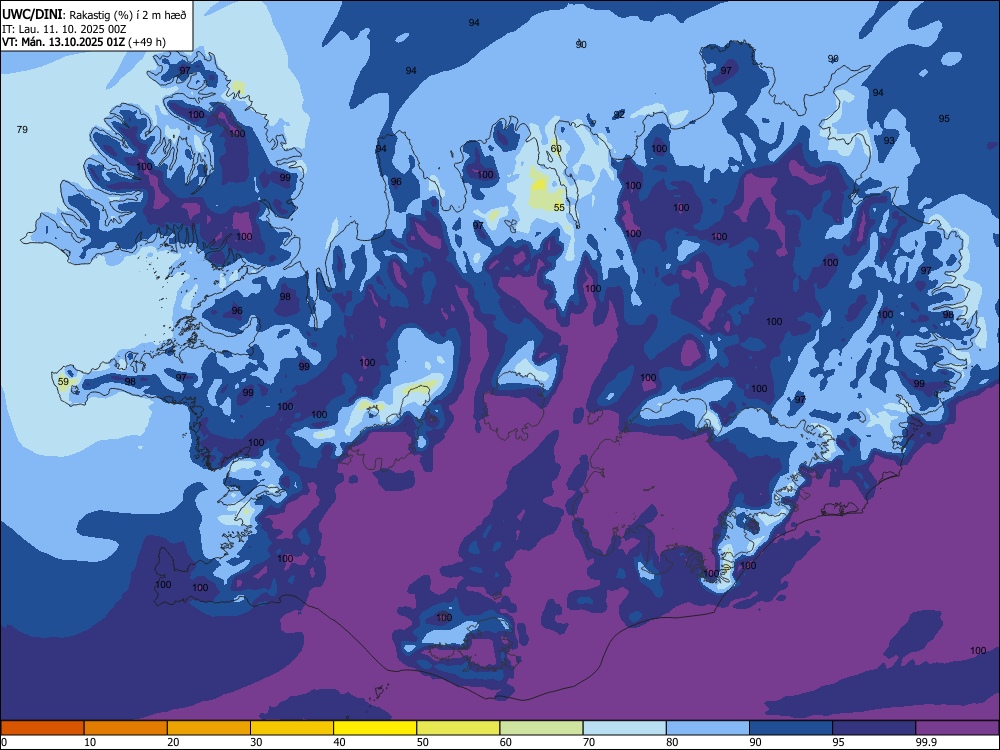Select the sky blue 80–90 legend swatch
Image resolution: width=1000 pixels, height=750 pixels.
coord(708,728)
